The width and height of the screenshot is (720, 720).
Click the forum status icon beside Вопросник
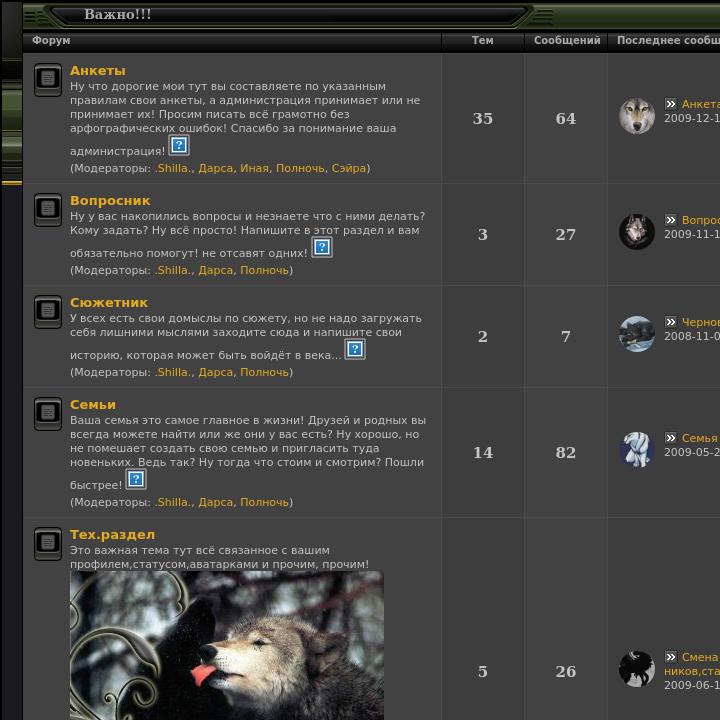coord(48,210)
